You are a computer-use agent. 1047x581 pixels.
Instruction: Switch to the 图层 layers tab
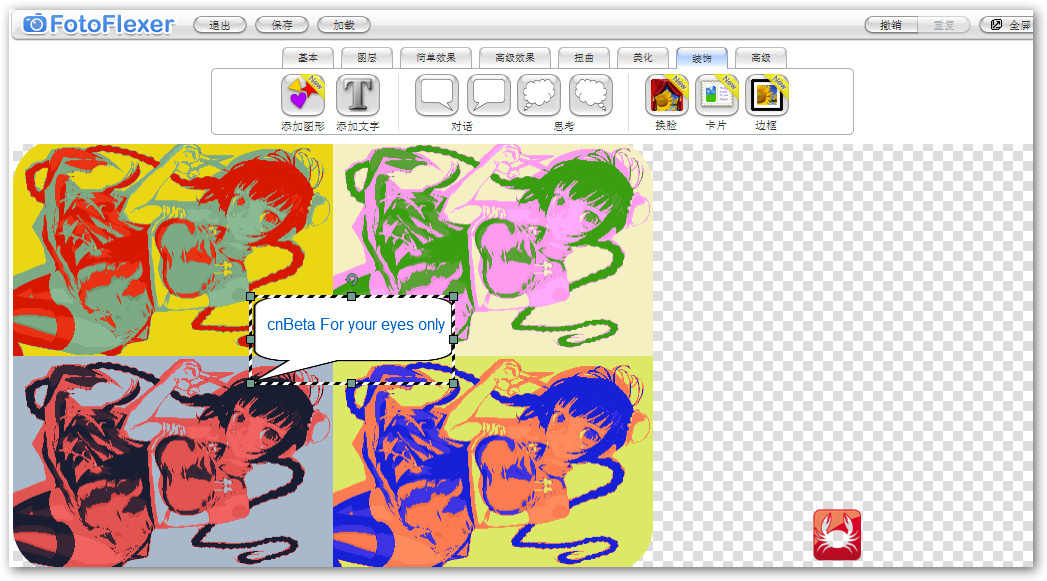(x=367, y=58)
